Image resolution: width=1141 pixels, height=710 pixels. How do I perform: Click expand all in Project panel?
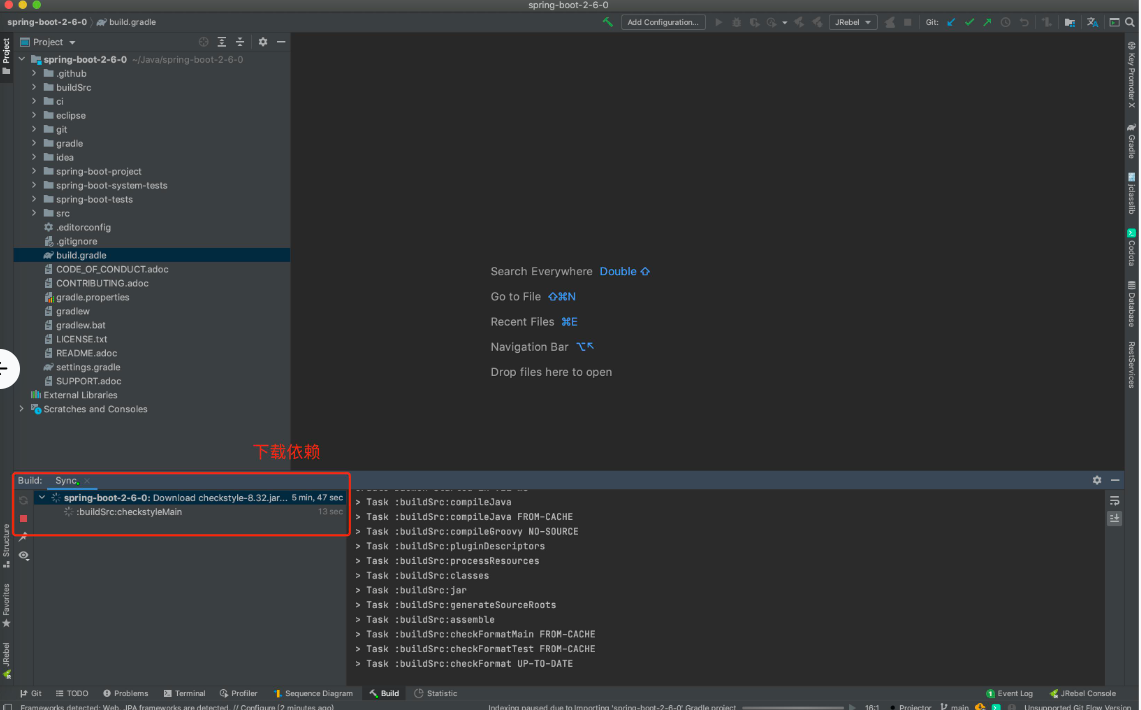coord(221,42)
